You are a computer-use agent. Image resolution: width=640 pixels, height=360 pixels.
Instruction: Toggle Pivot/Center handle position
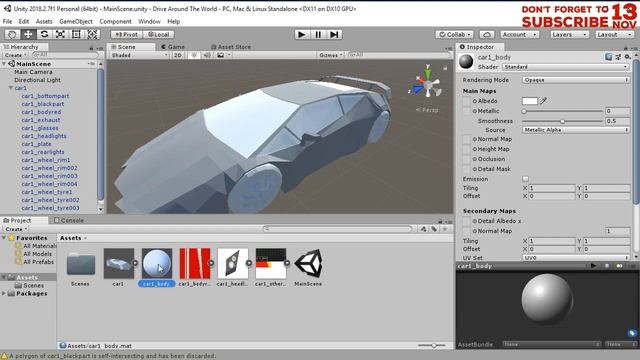pos(127,35)
